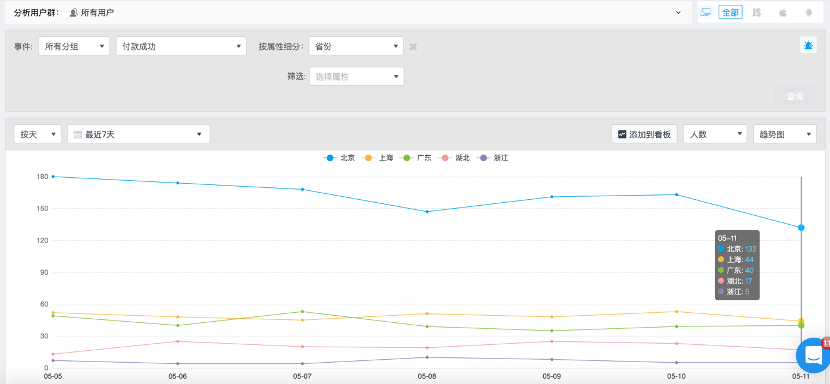Click the 05-10 x-axis label

(x=676, y=377)
